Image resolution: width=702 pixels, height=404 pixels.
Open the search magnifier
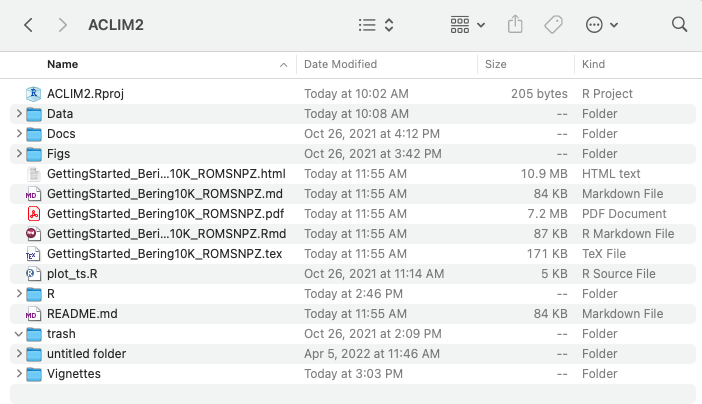click(x=679, y=24)
